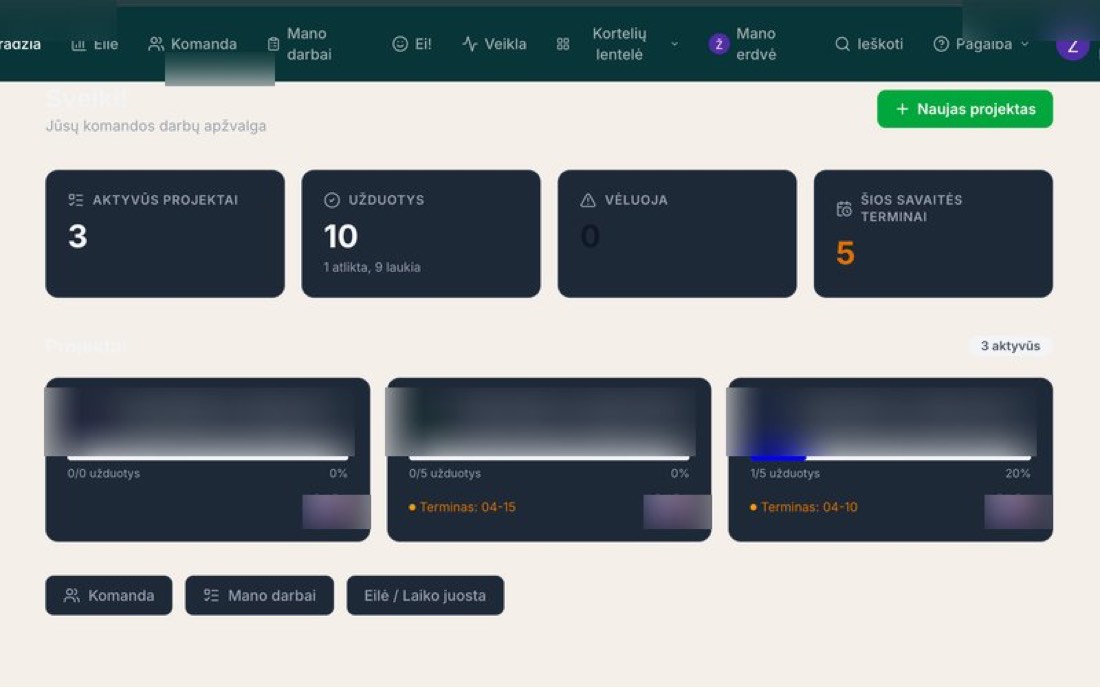The image size is (1100, 687).
Task: Open the Eilė / Laiko juosta shortcut
Action: [425, 595]
